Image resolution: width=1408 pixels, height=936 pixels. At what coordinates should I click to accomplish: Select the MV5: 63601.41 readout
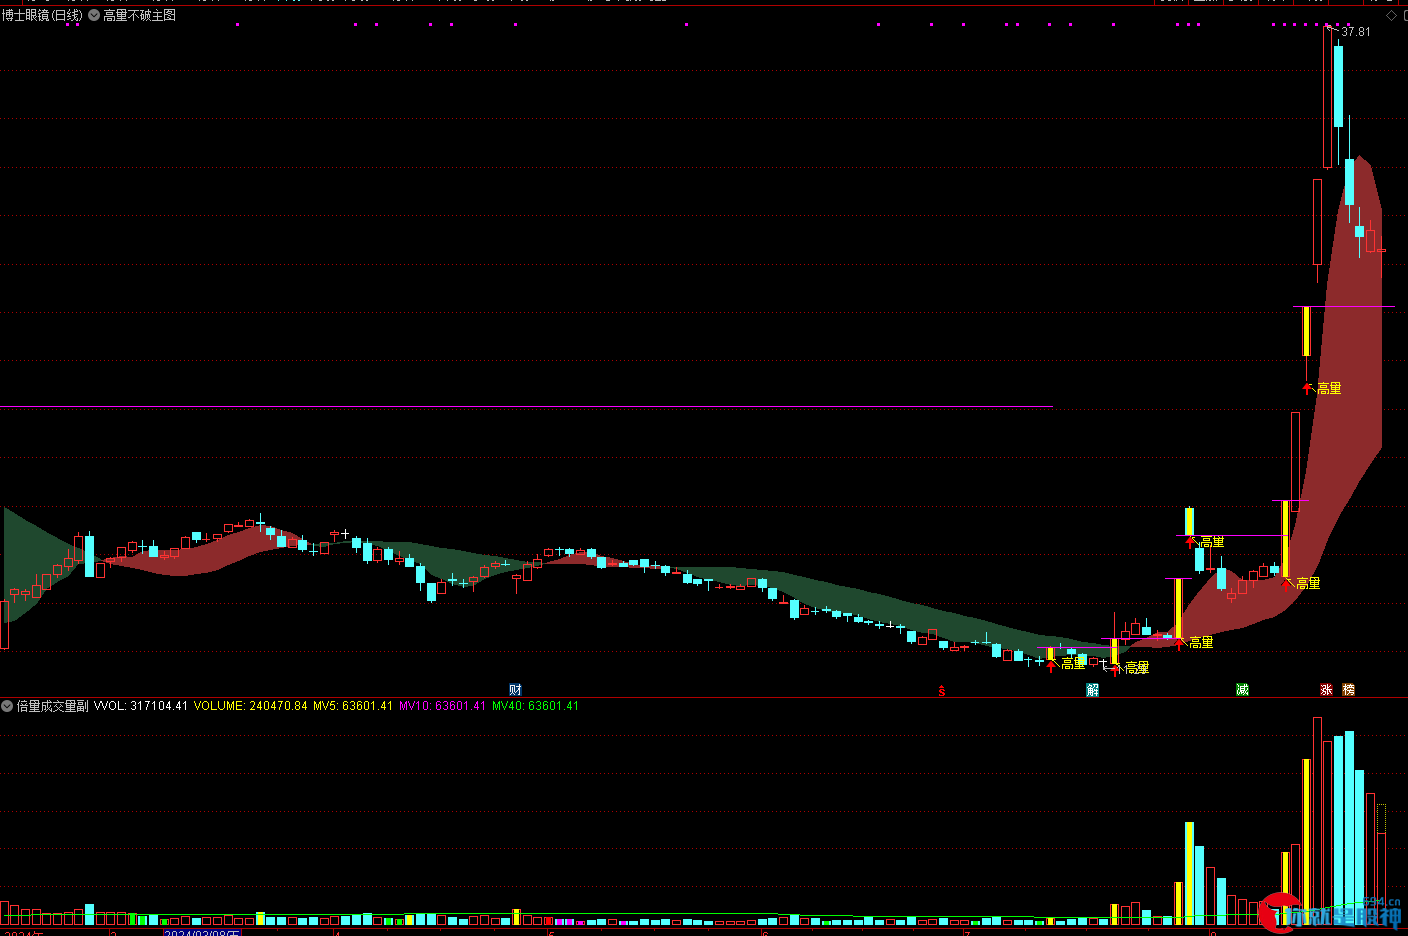pos(353,706)
